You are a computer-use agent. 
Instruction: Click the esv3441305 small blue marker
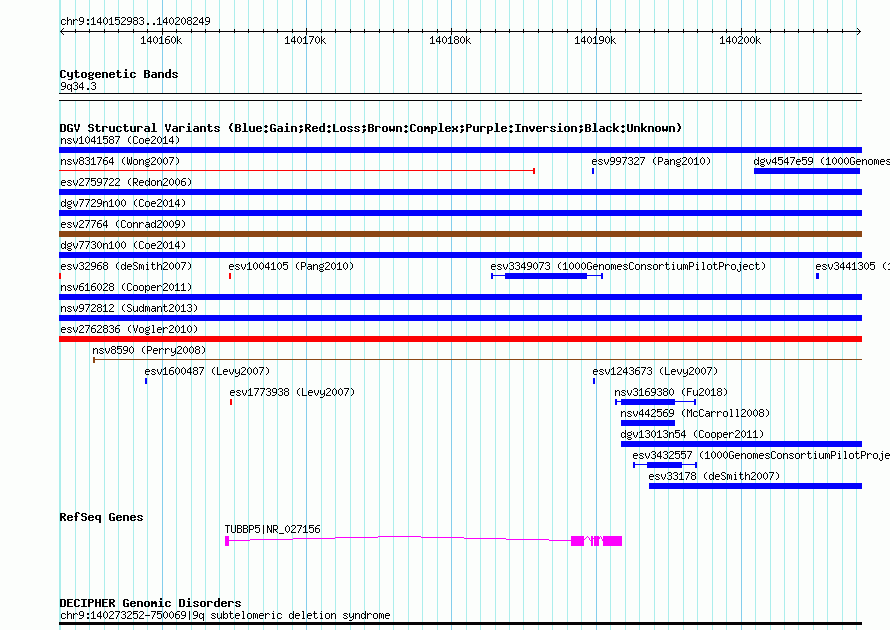[x=817, y=276]
